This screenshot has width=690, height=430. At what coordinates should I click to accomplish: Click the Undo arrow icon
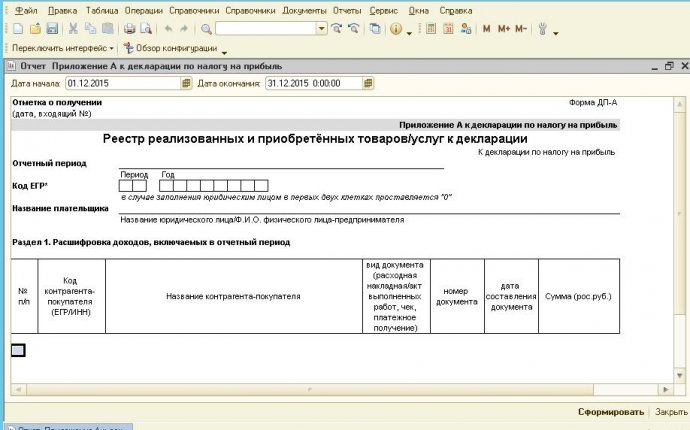[168, 29]
